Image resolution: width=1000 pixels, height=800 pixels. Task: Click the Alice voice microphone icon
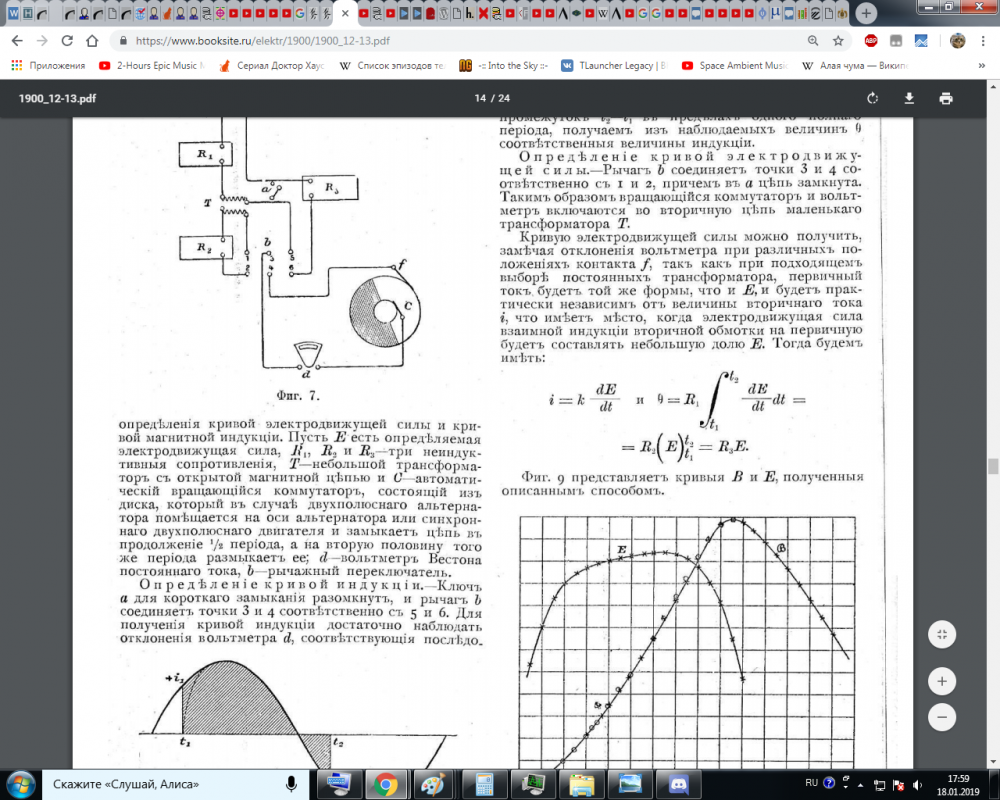[x=291, y=783]
